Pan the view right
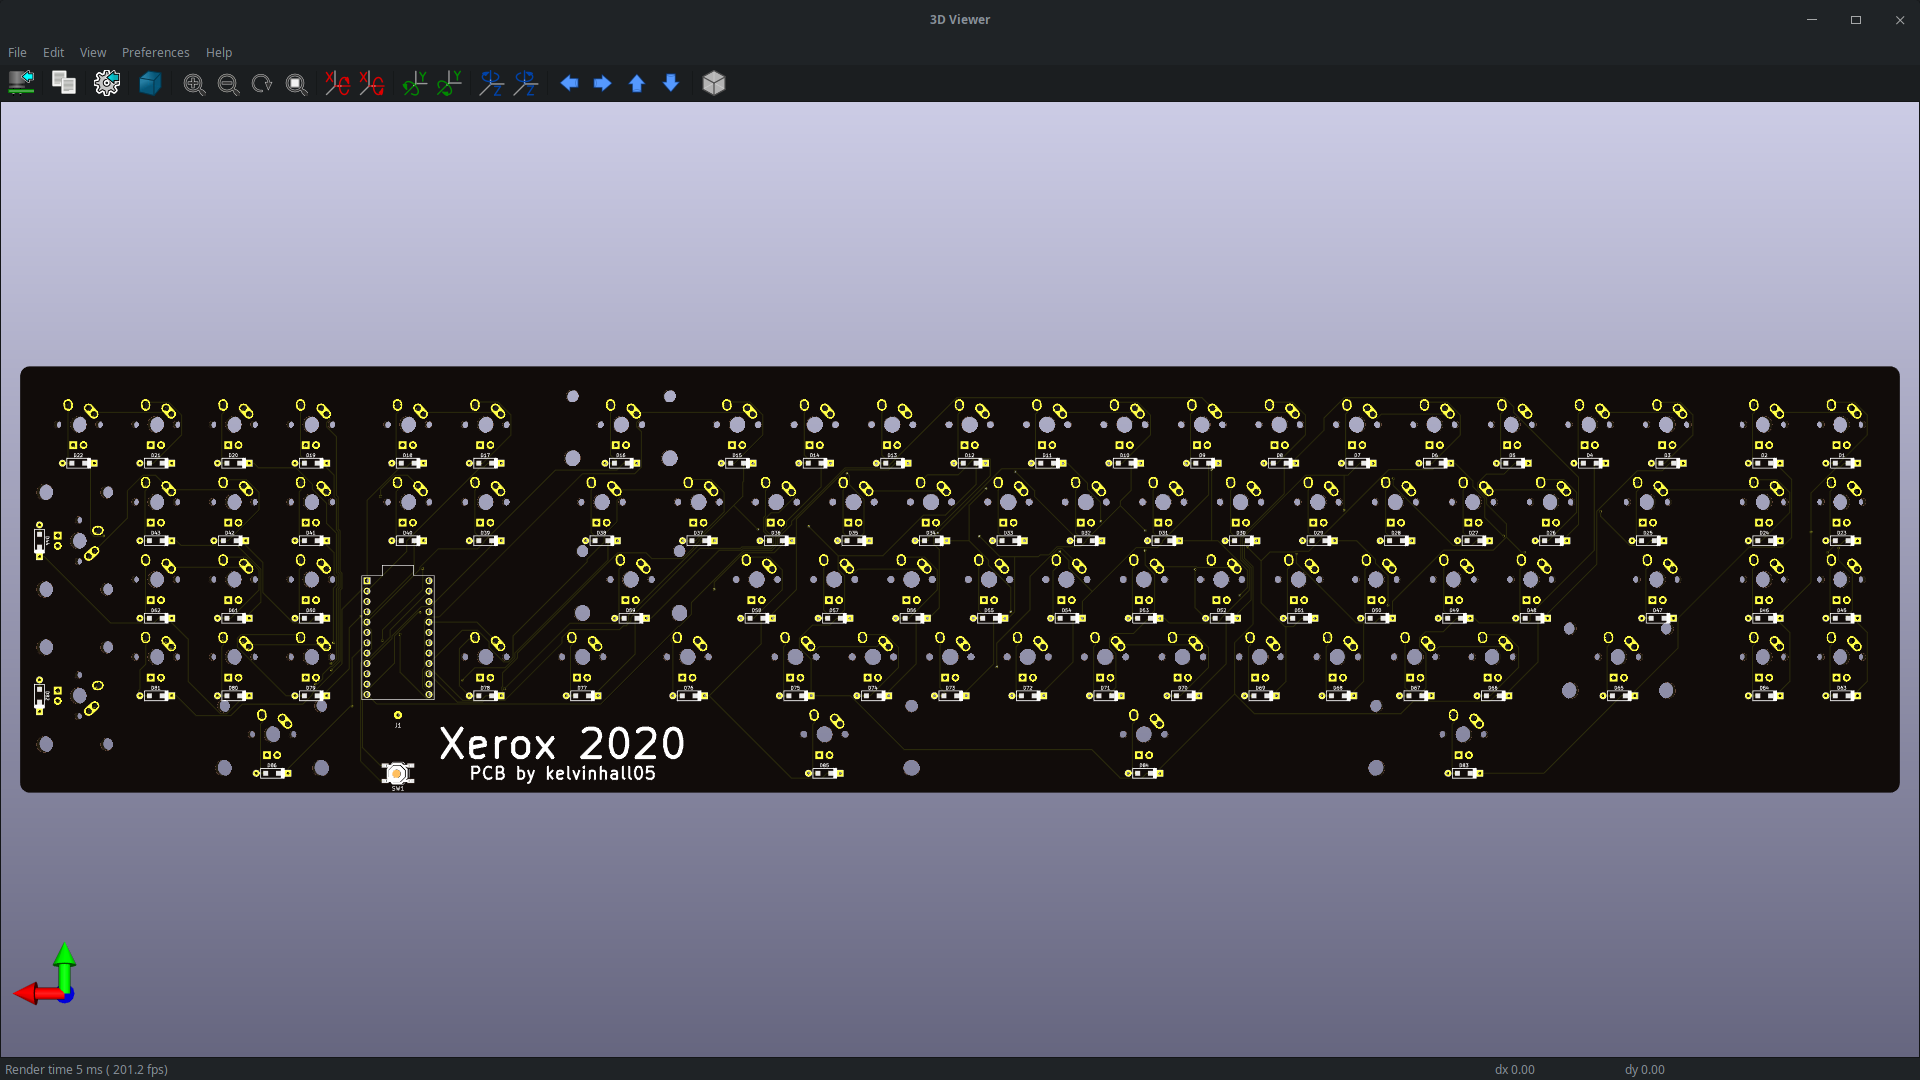 coord(603,83)
